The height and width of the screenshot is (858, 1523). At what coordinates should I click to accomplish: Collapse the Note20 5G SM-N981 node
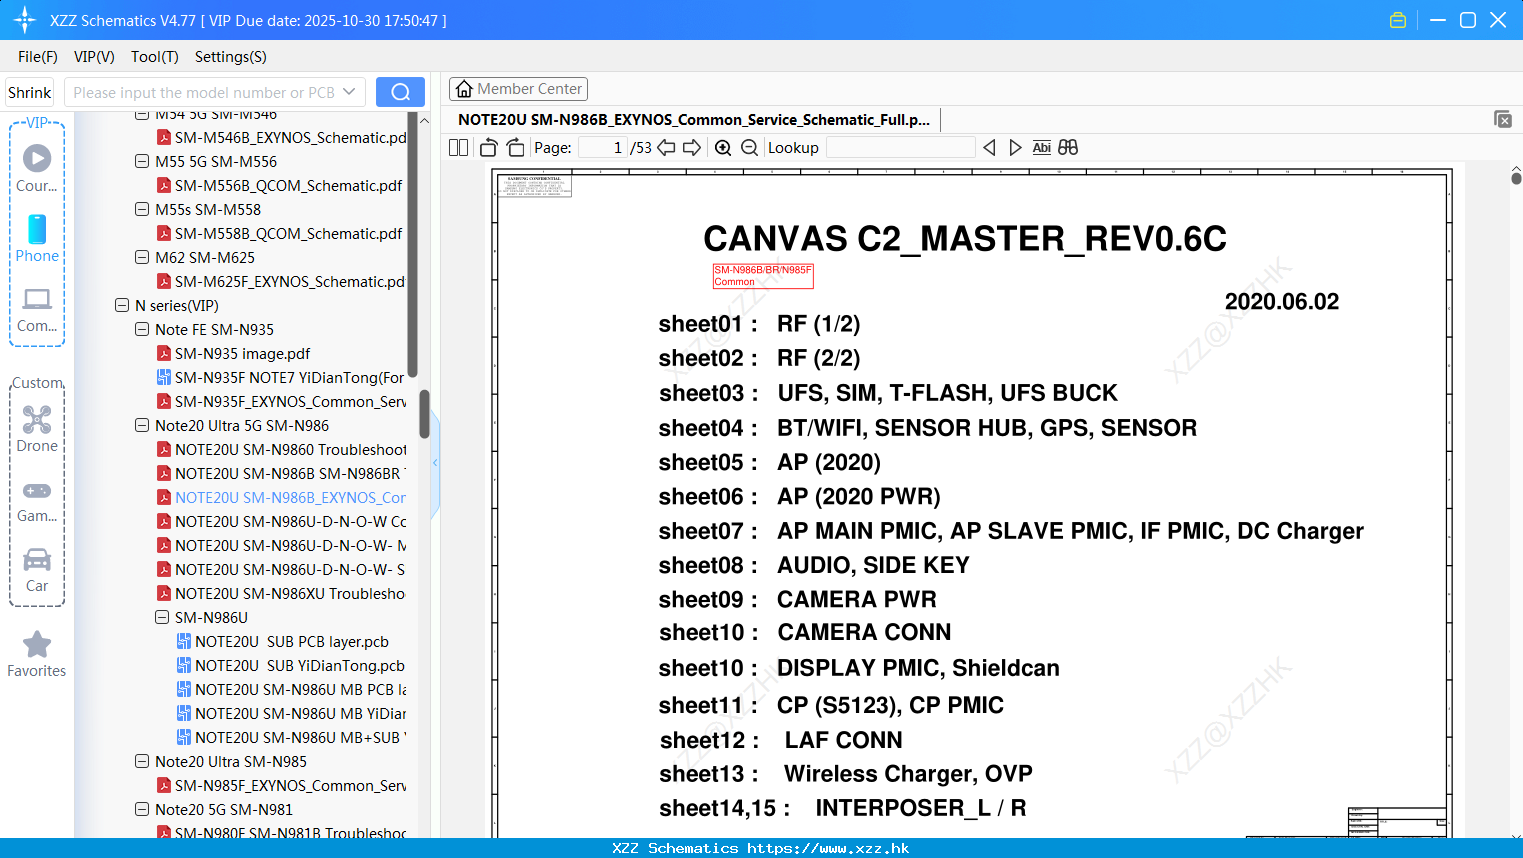pyautogui.click(x=142, y=809)
